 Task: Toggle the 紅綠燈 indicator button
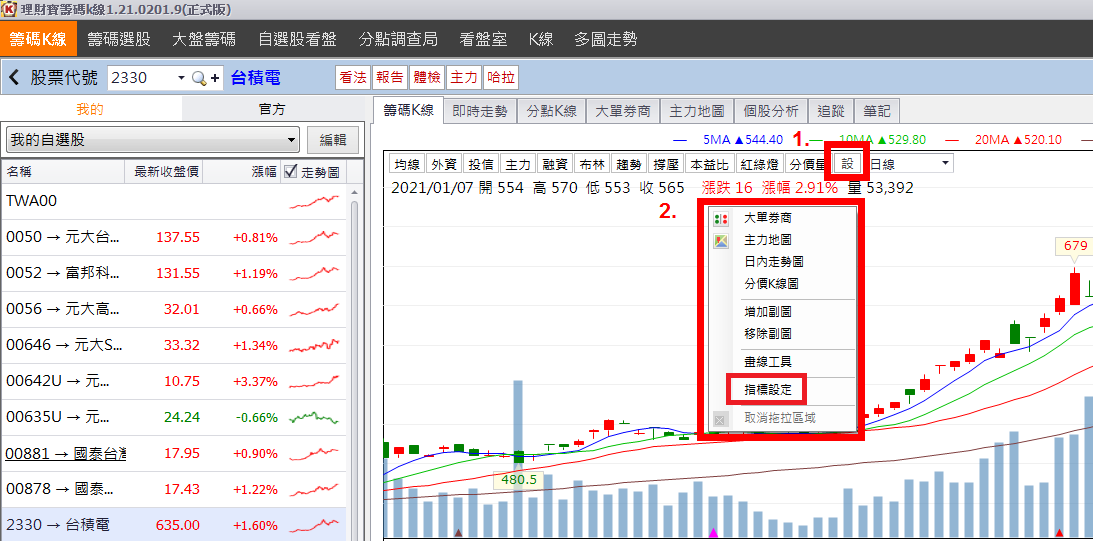(759, 164)
